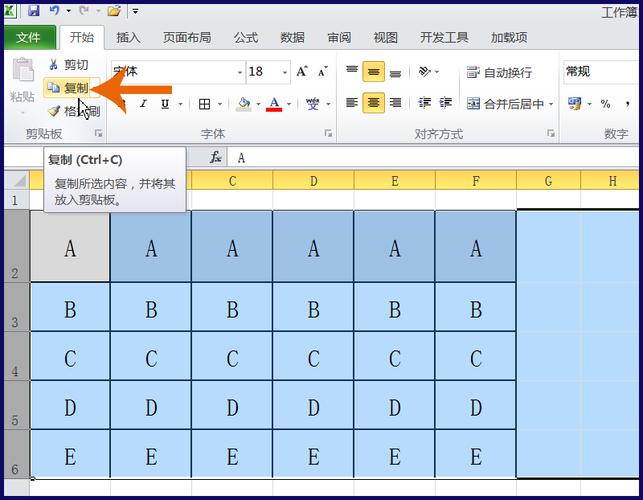Select 剪切 cut with scissors icon

tap(68, 64)
